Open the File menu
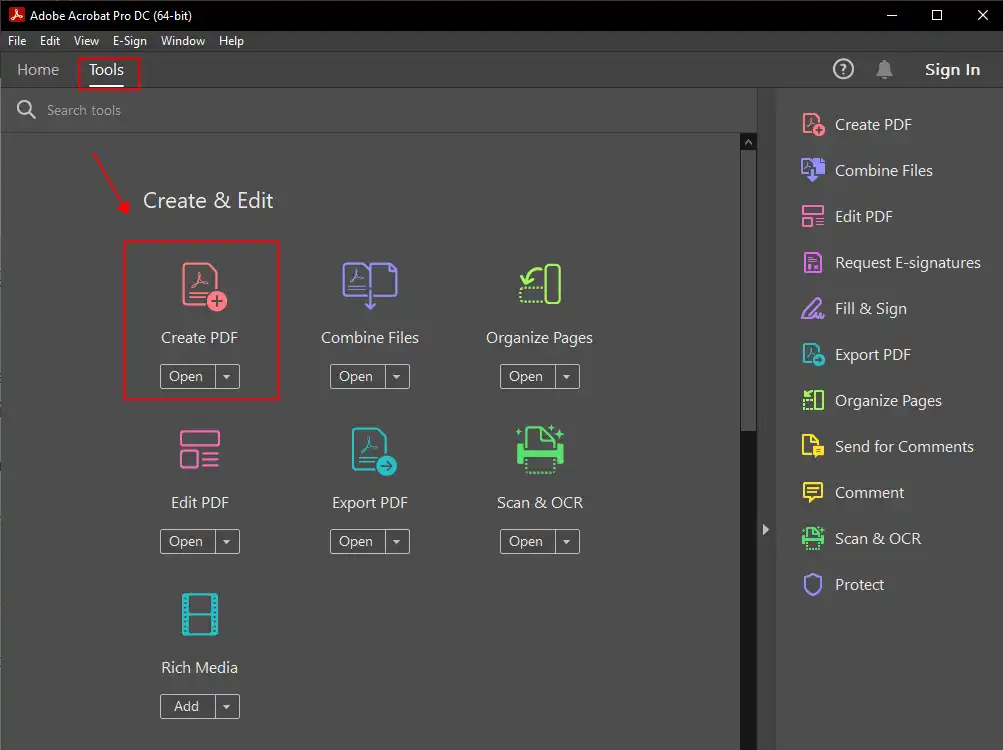The height and width of the screenshot is (750, 1003). click(17, 41)
